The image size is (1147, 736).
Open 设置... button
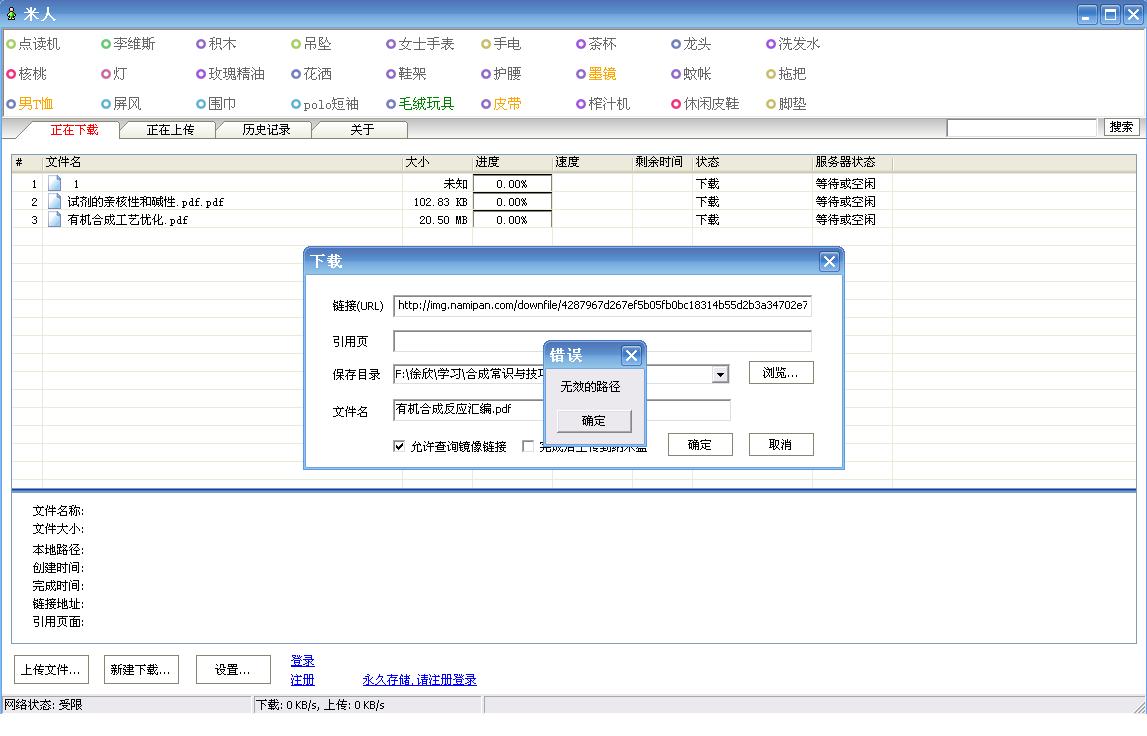coord(233,669)
